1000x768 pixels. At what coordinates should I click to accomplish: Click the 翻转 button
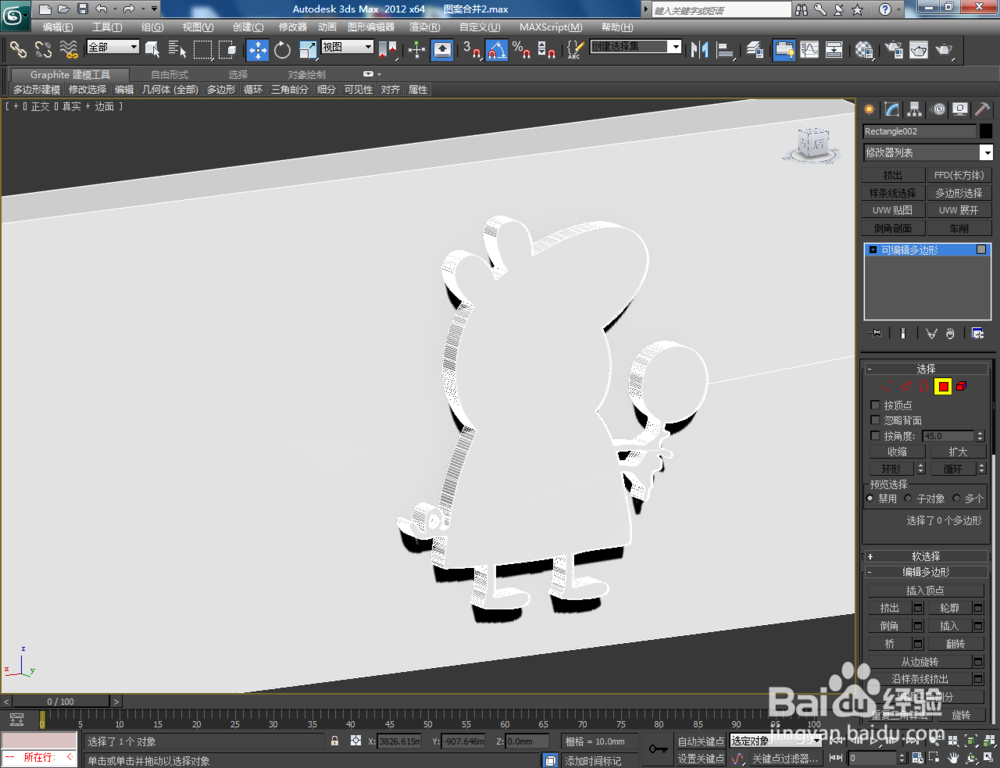tap(955, 644)
